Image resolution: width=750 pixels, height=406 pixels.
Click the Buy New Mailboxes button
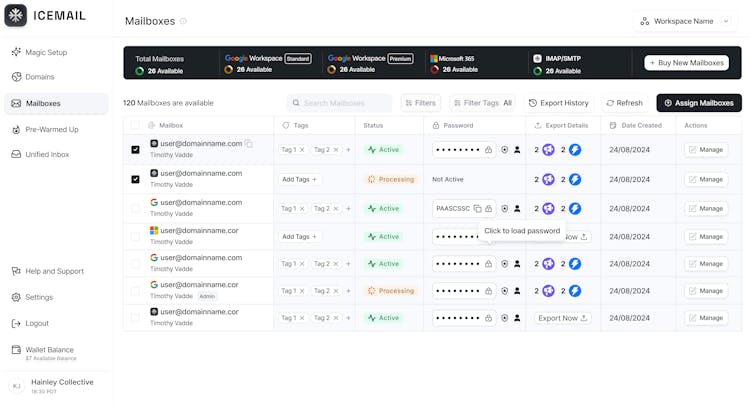click(686, 63)
